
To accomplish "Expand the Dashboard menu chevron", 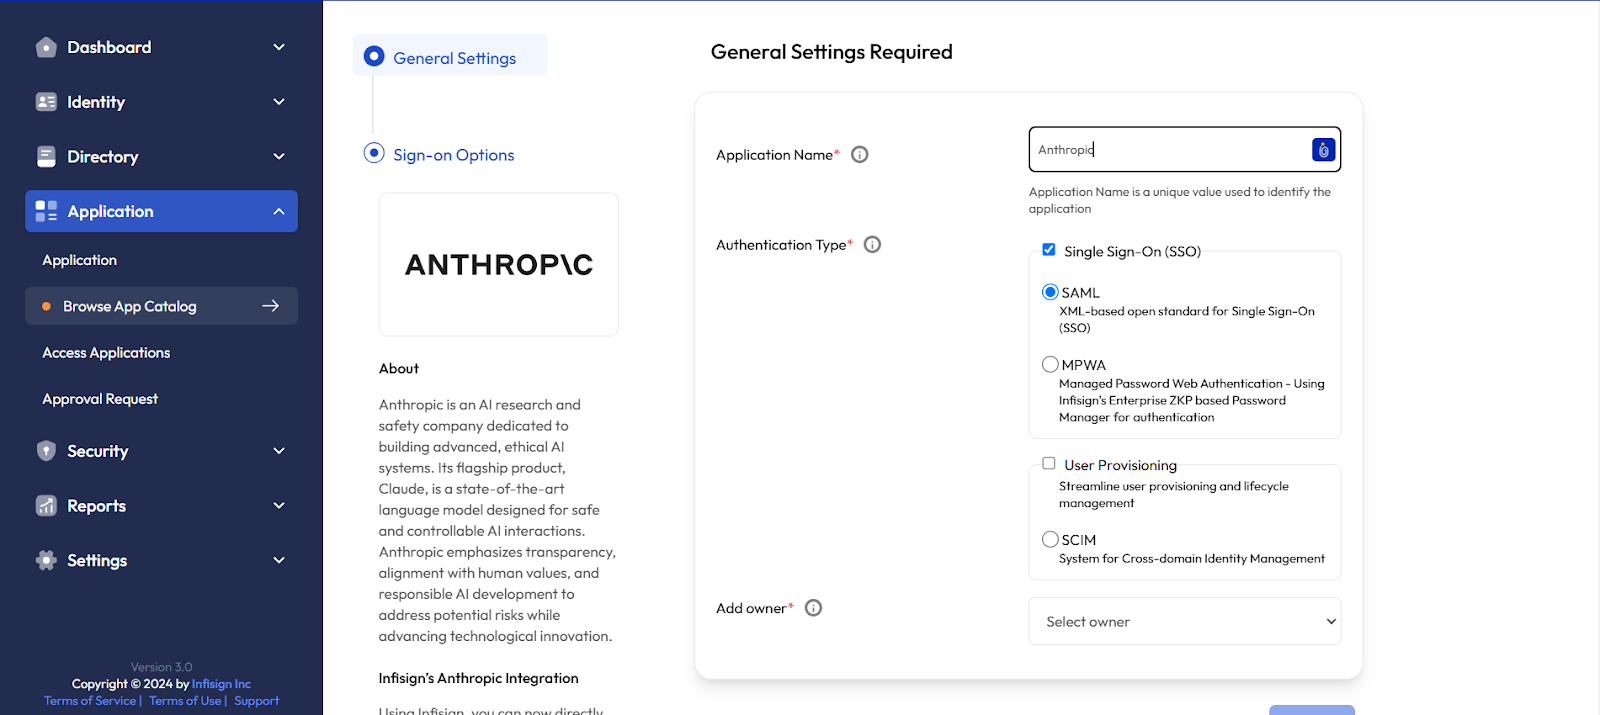I will [x=279, y=47].
